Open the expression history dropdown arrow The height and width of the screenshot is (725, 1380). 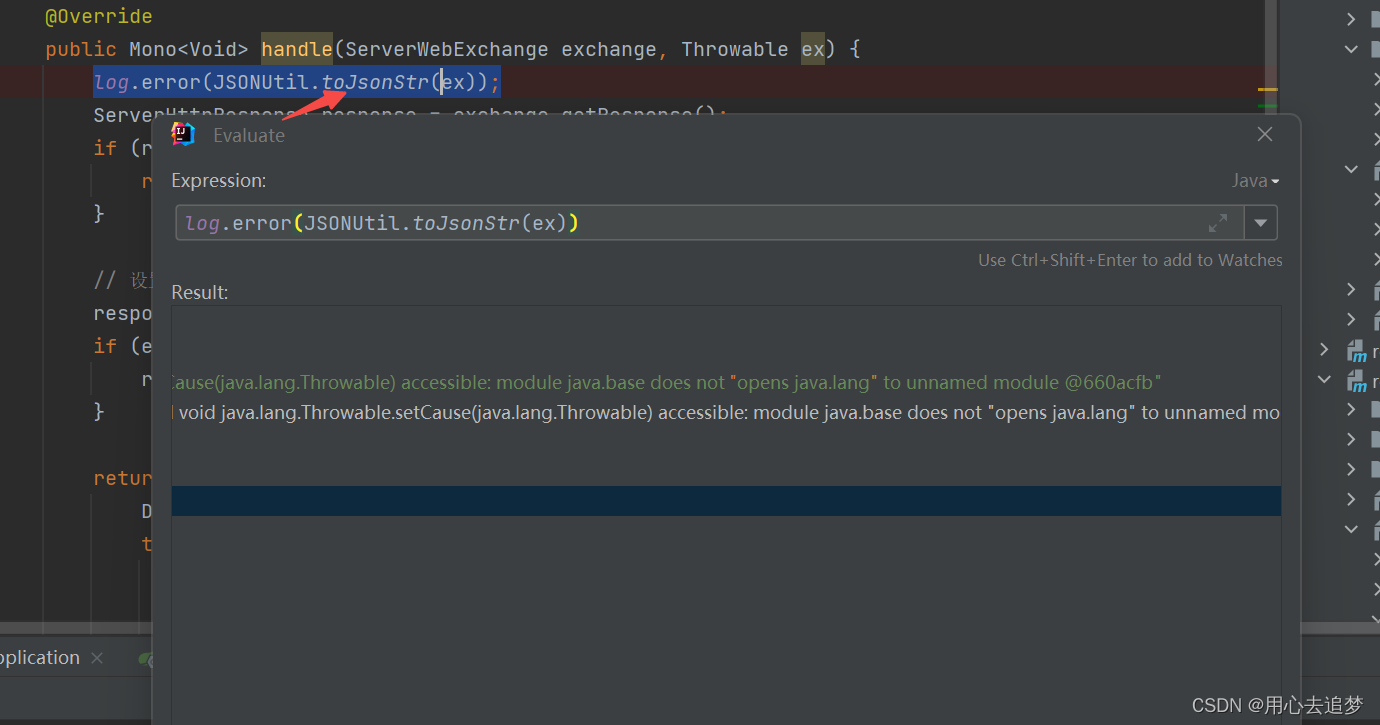coord(1260,223)
